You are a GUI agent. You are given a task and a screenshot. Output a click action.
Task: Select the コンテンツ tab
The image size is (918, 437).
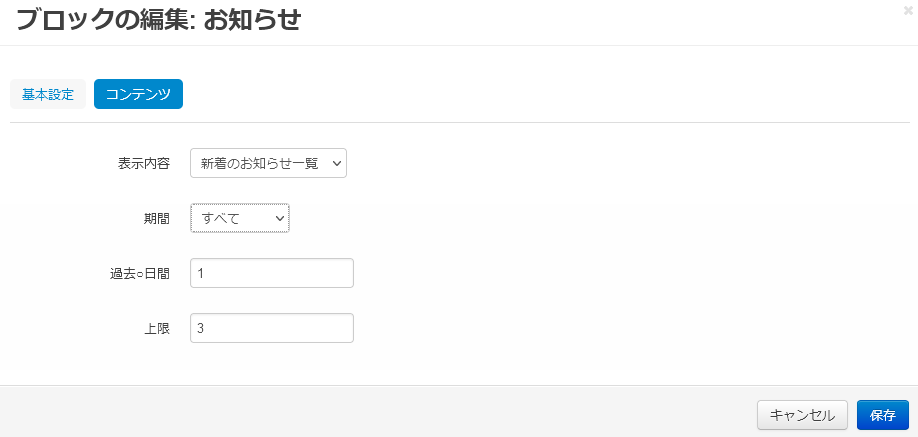pos(138,94)
